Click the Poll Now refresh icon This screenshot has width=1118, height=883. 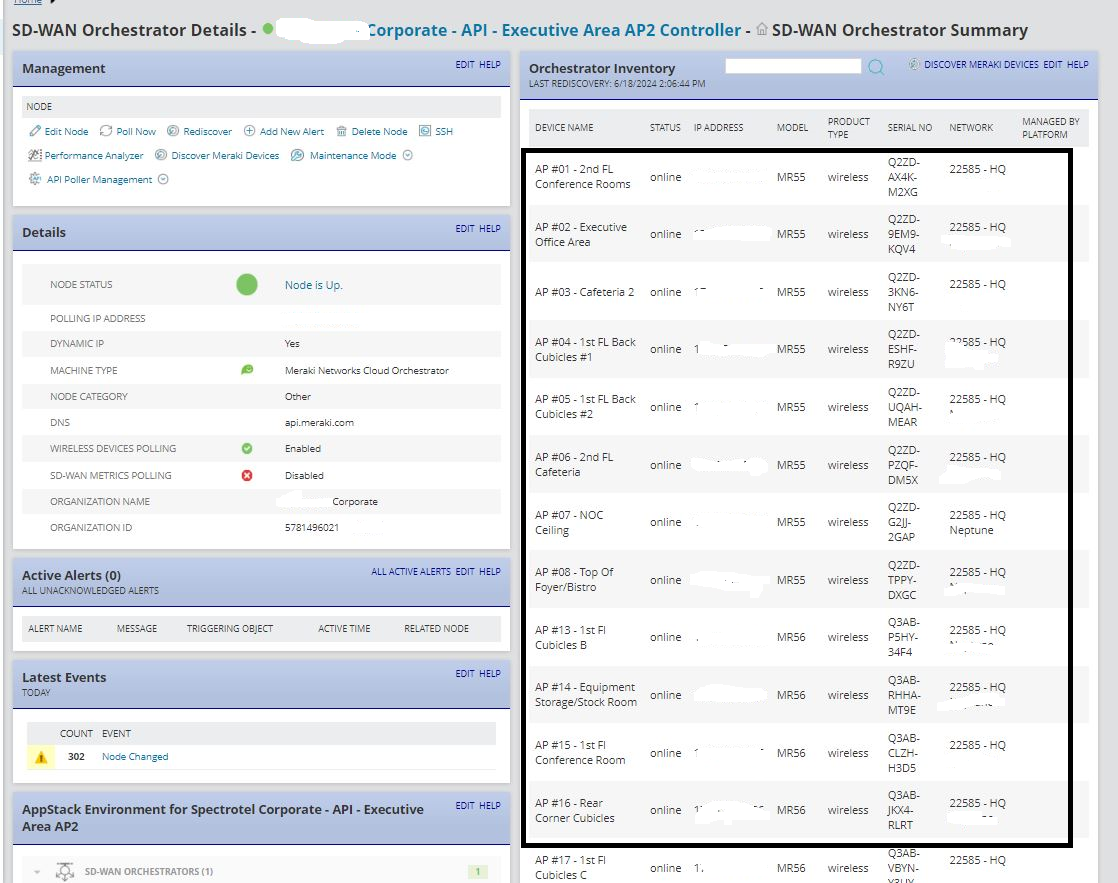point(106,131)
